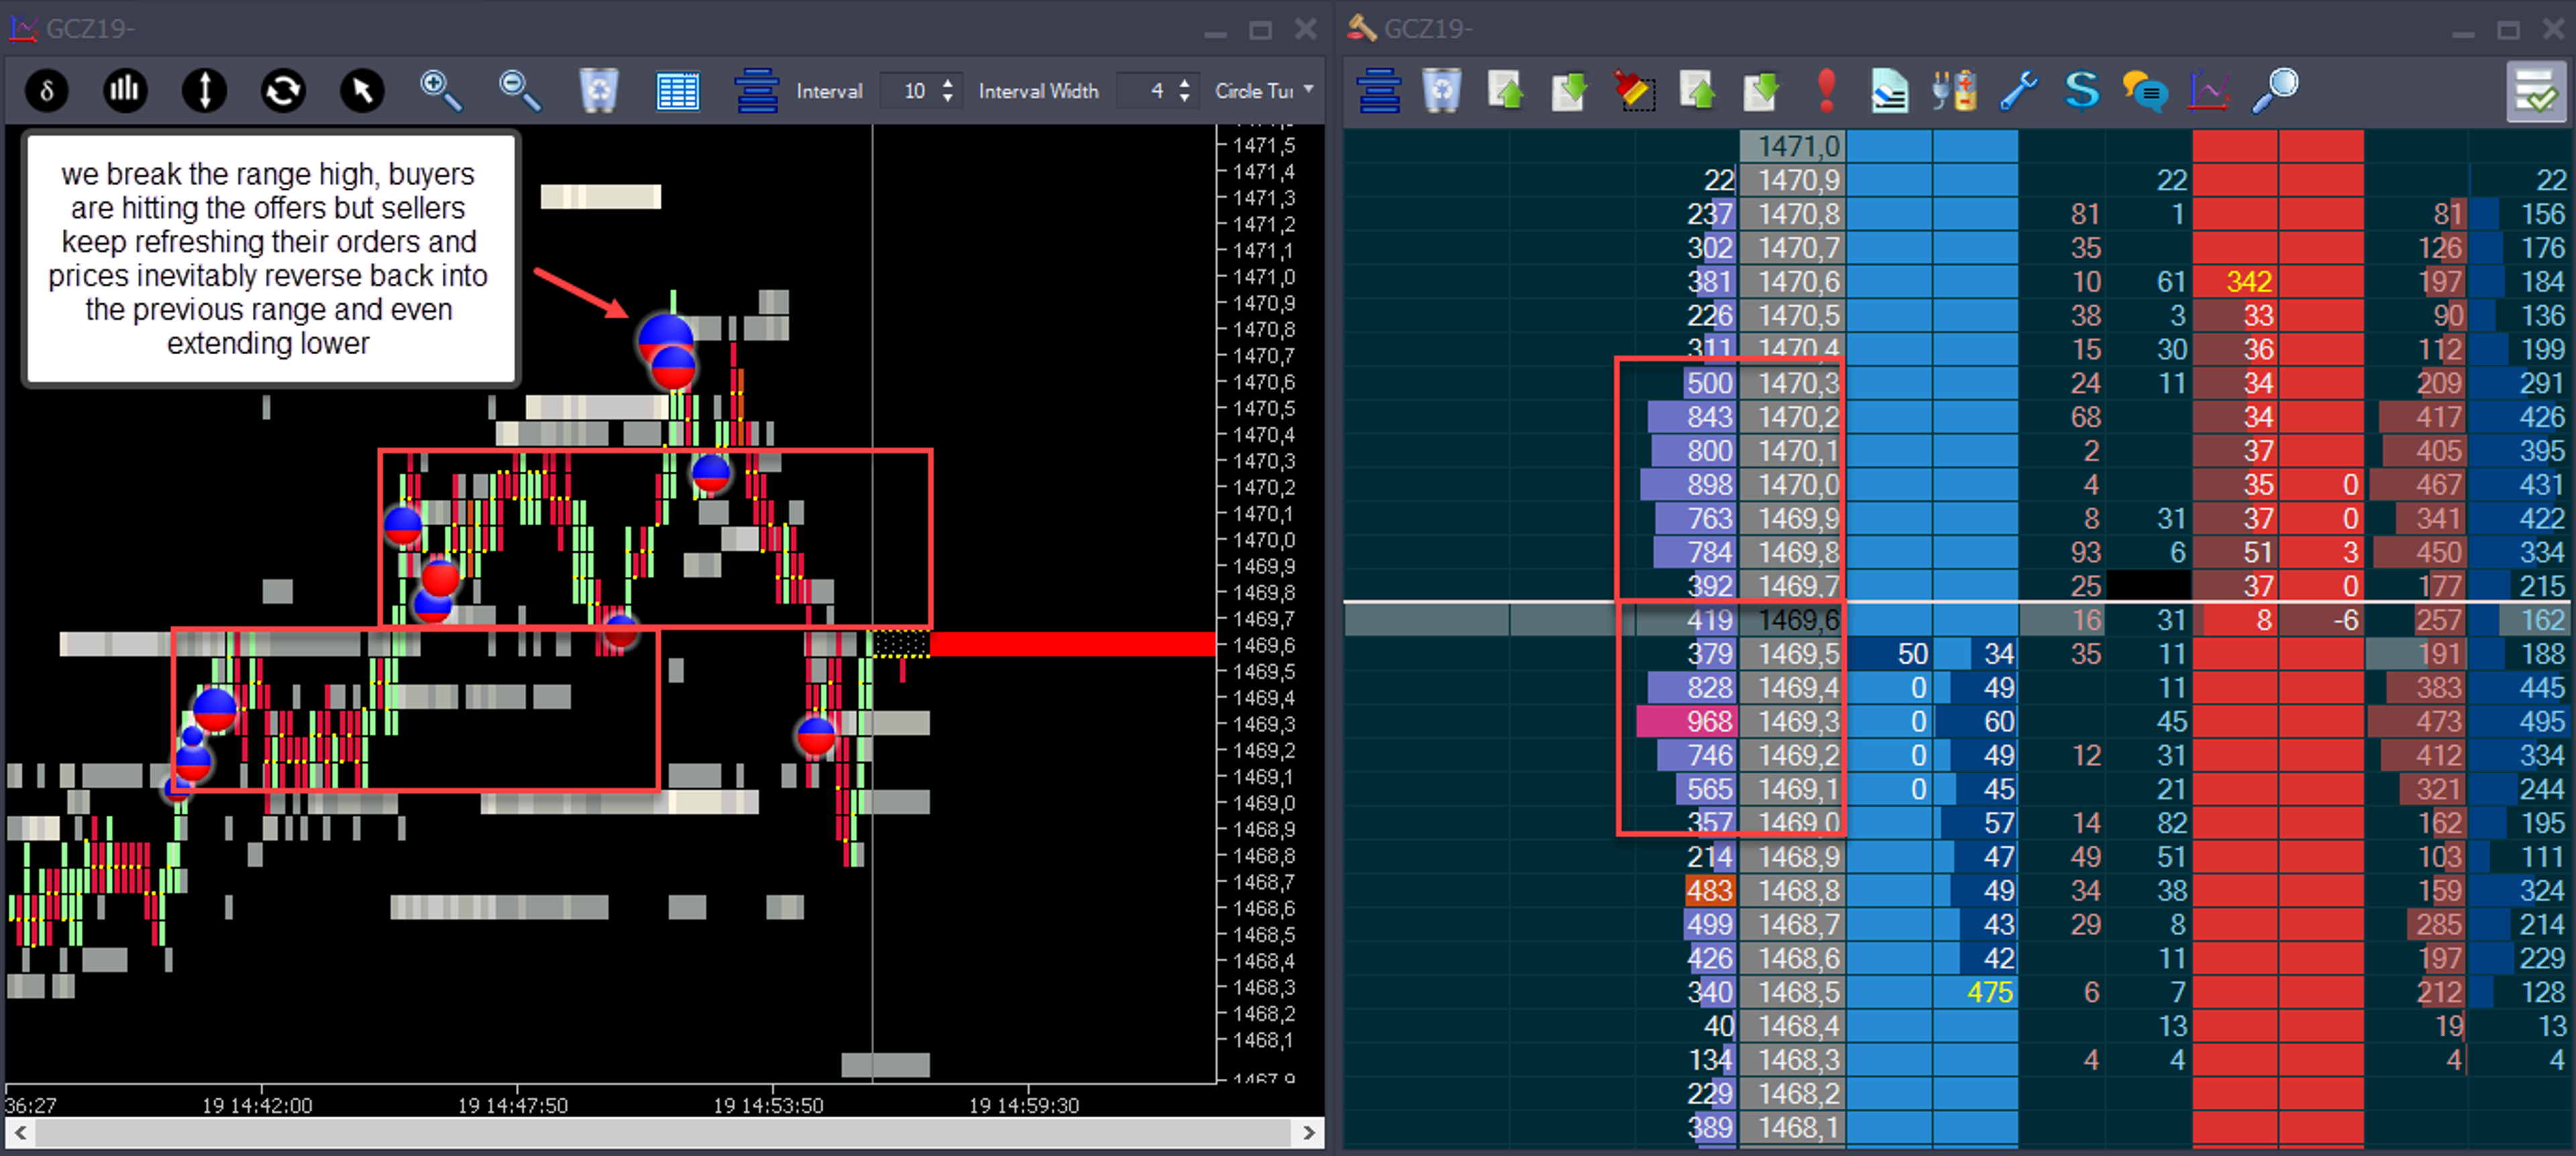The image size is (2576, 1156).
Task: Click the recycle bin in chart toolbar
Action: (x=598, y=91)
